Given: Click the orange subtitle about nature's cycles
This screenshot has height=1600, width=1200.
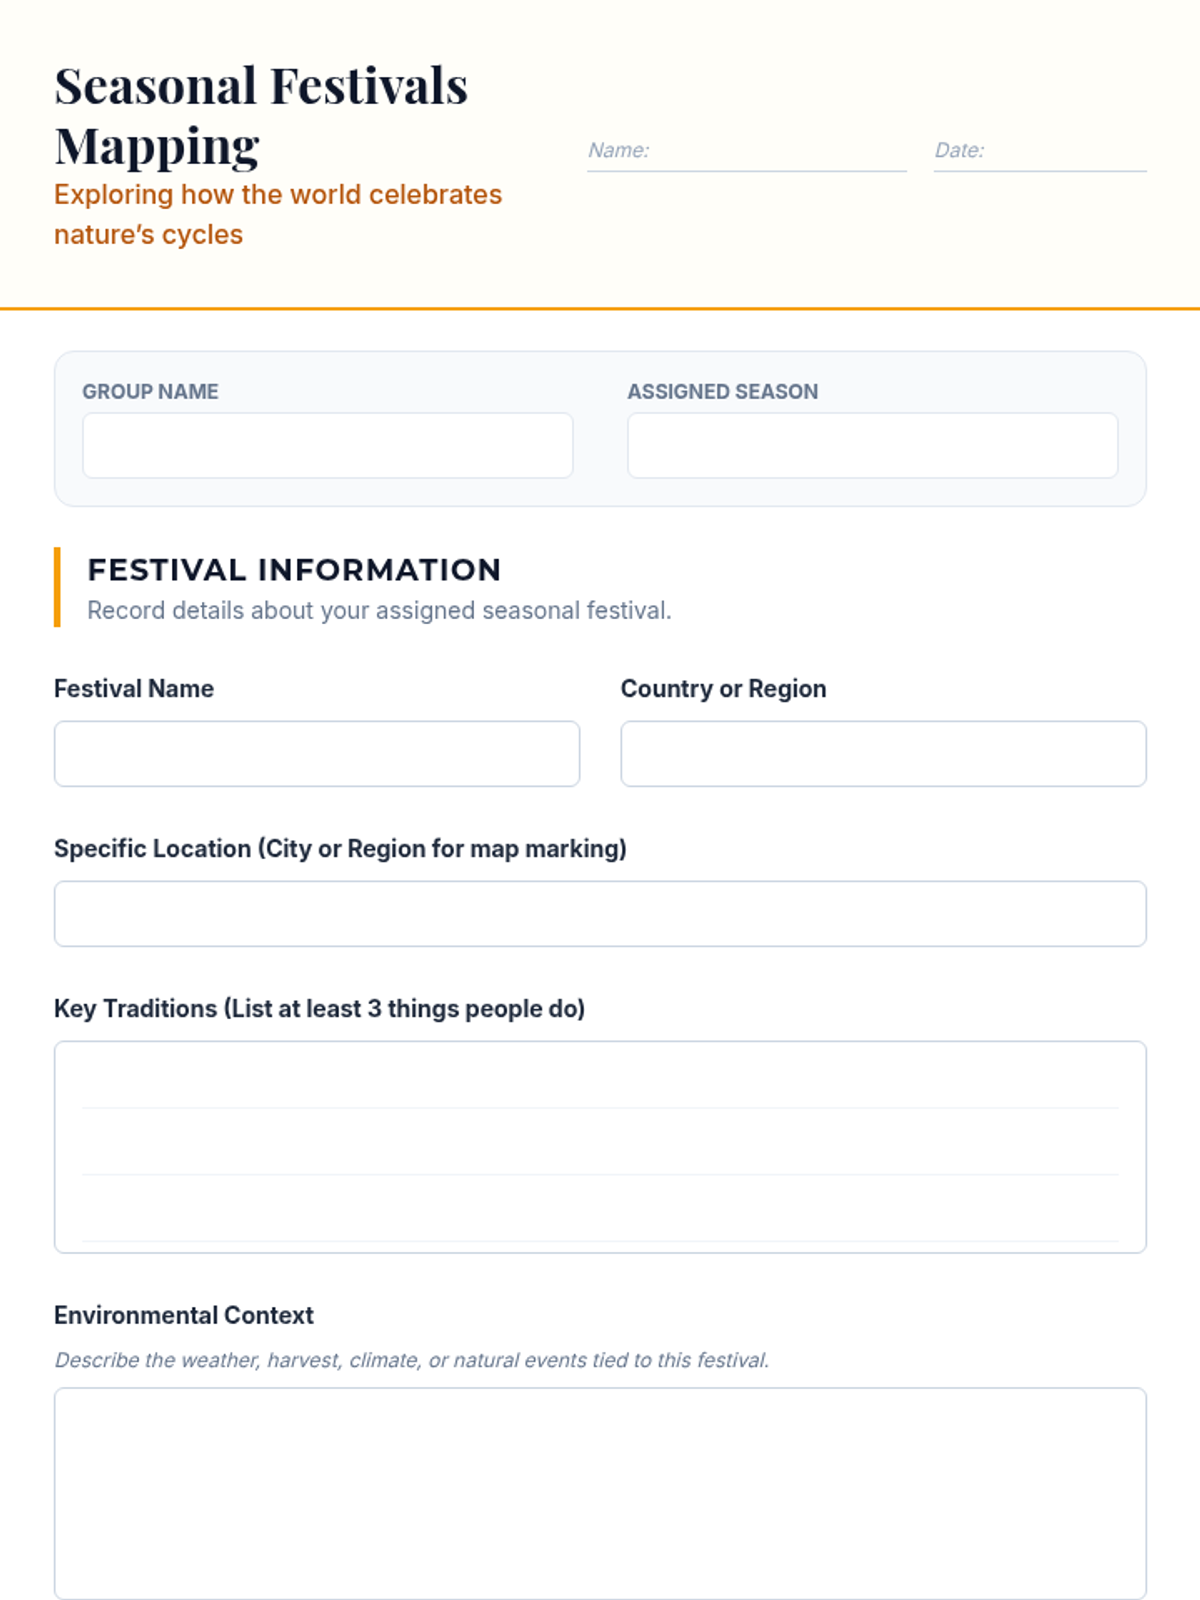Looking at the screenshot, I should 278,214.
